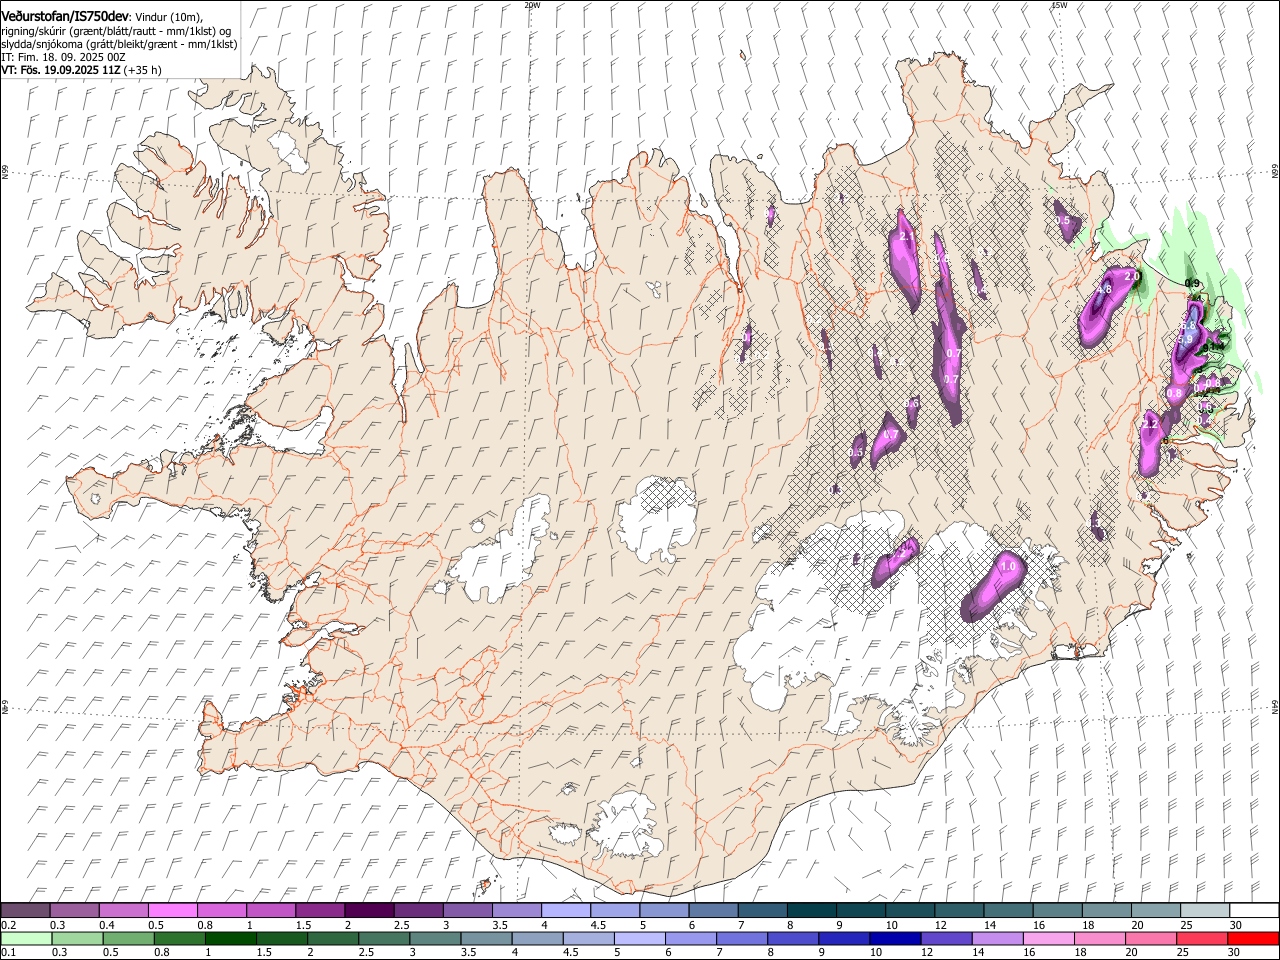The image size is (1280, 960).
Task: Click the 0.9 value near the east coast
Action: pos(1192,284)
